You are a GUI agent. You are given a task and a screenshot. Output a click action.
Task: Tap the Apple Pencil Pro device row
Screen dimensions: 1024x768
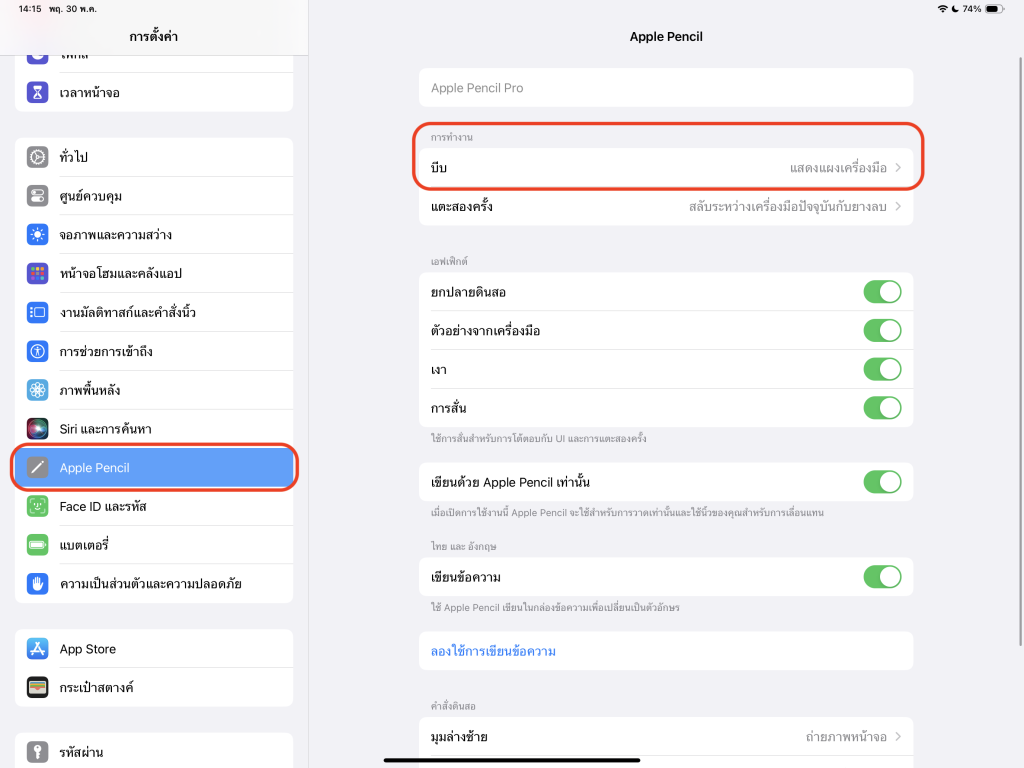(x=665, y=88)
